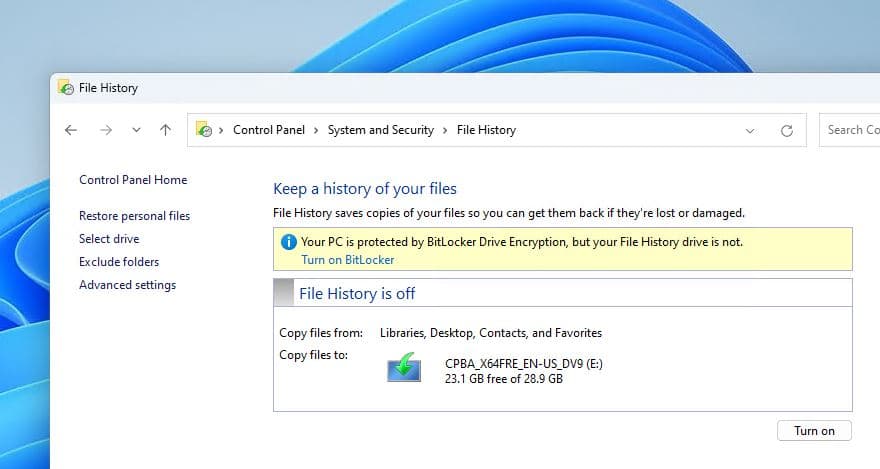This screenshot has height=469, width=880.
Task: Open recent locations dropdown chevron
Action: click(136, 130)
